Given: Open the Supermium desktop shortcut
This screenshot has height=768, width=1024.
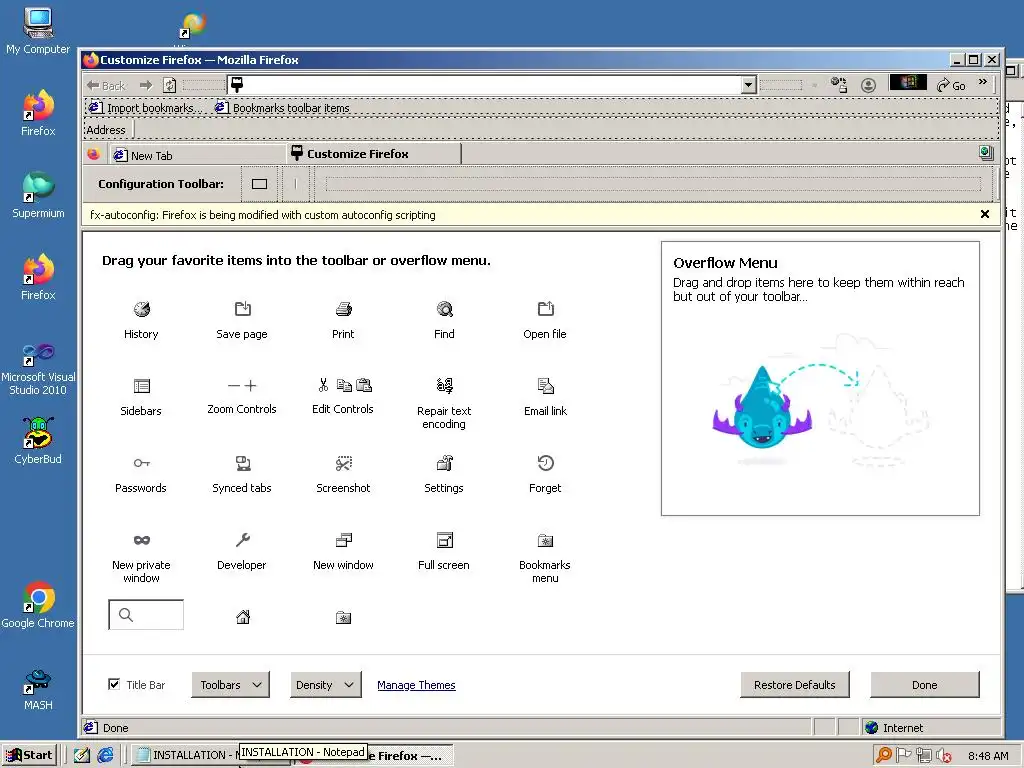Looking at the screenshot, I should pos(39,195).
